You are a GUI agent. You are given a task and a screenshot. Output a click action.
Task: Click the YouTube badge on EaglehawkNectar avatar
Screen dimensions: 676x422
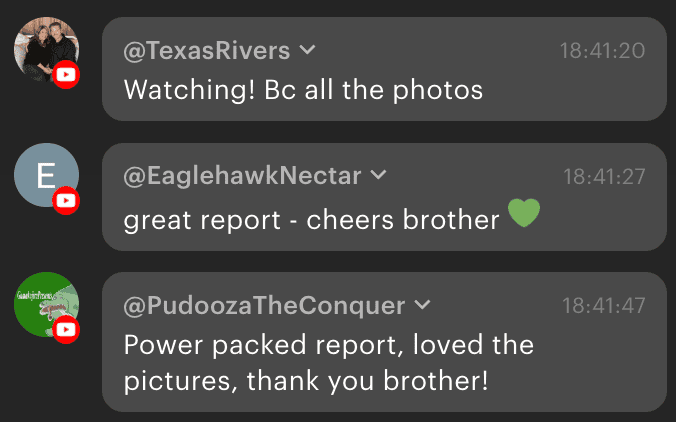click(66, 202)
